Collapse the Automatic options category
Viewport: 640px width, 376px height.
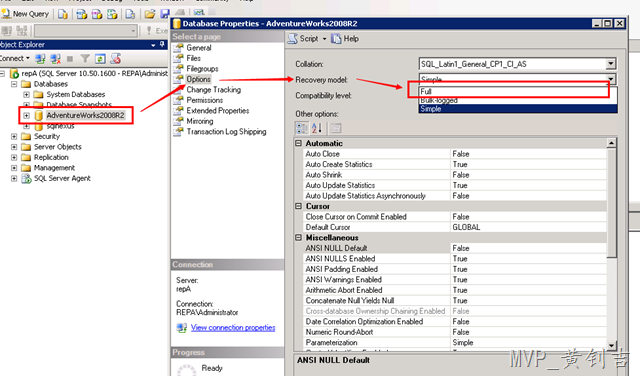point(298,143)
